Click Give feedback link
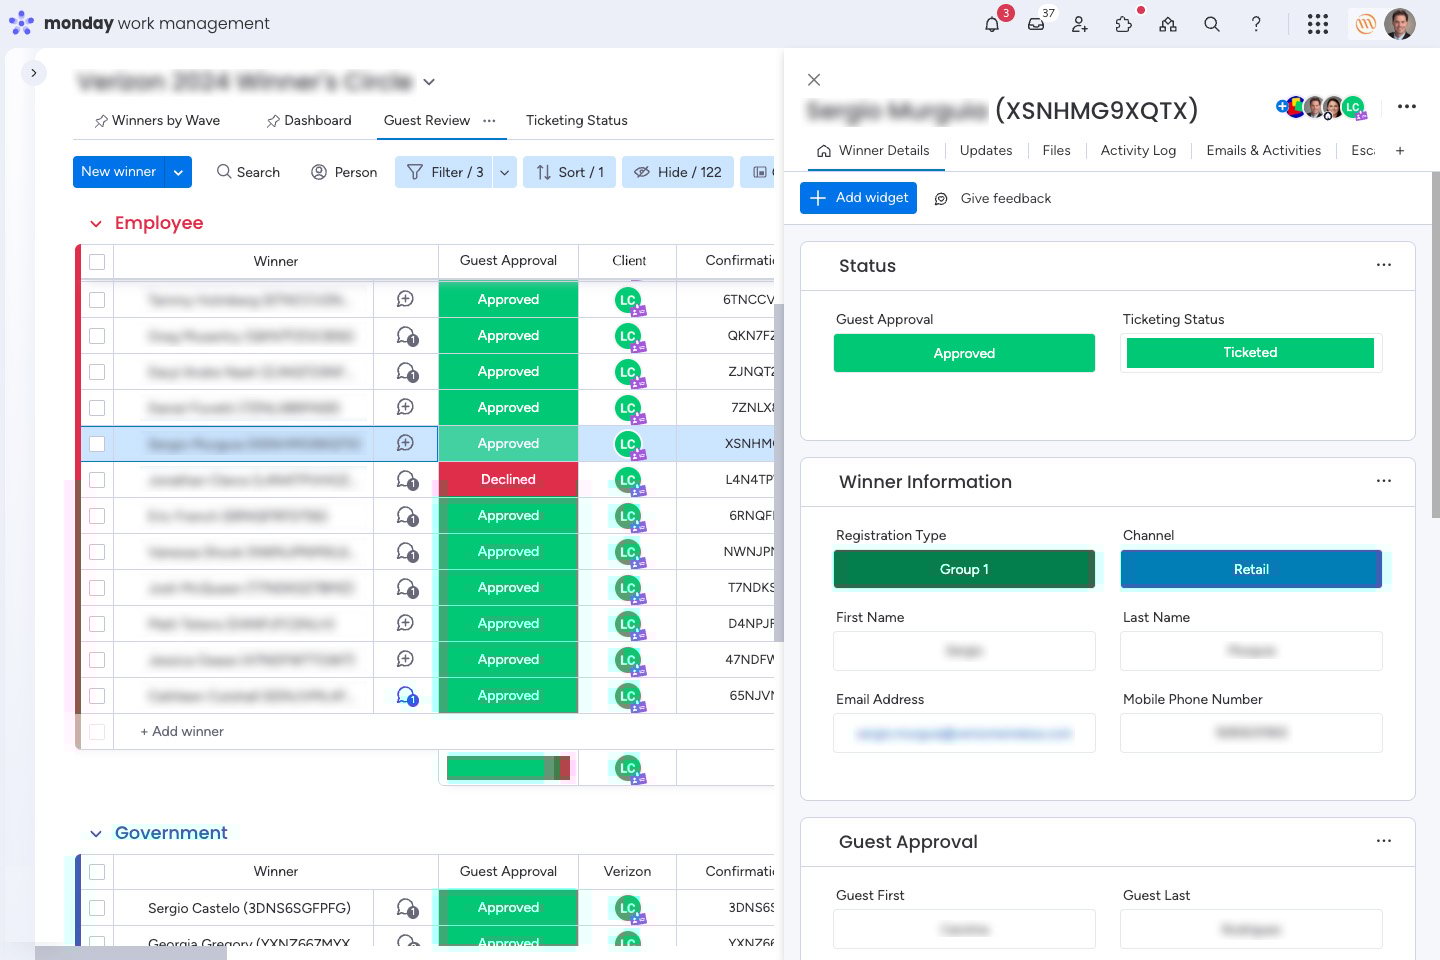This screenshot has width=1440, height=960. (993, 199)
